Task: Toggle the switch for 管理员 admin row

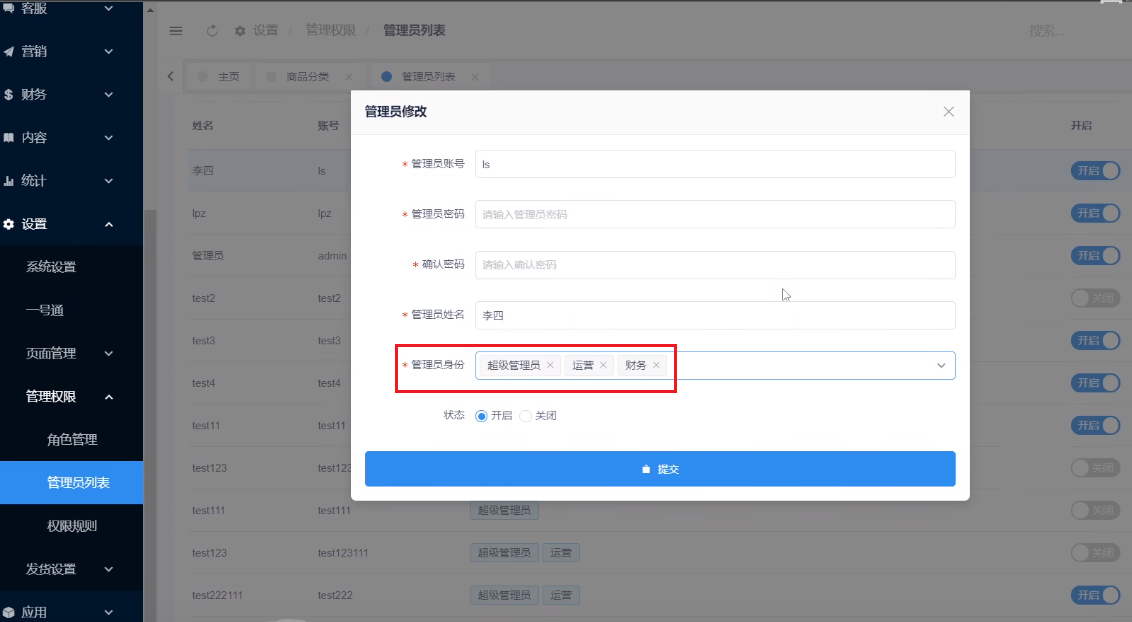Action: click(1095, 255)
